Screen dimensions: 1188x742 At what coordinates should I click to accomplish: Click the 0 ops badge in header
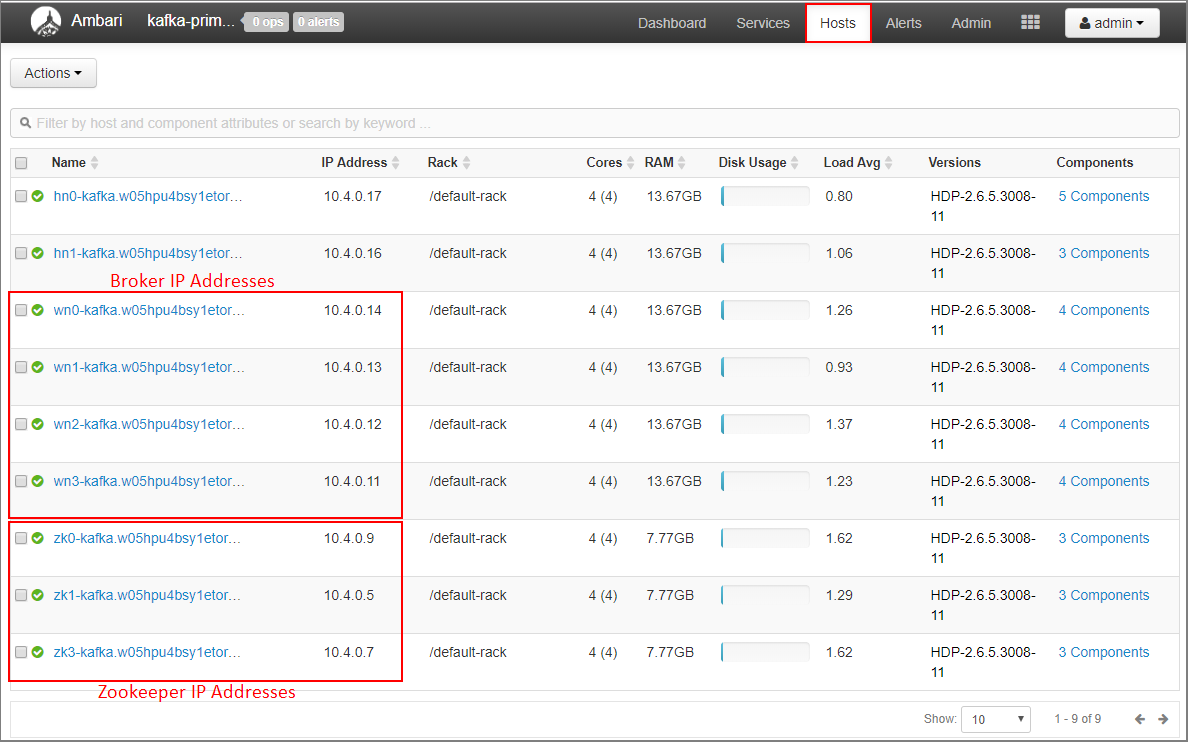point(265,21)
